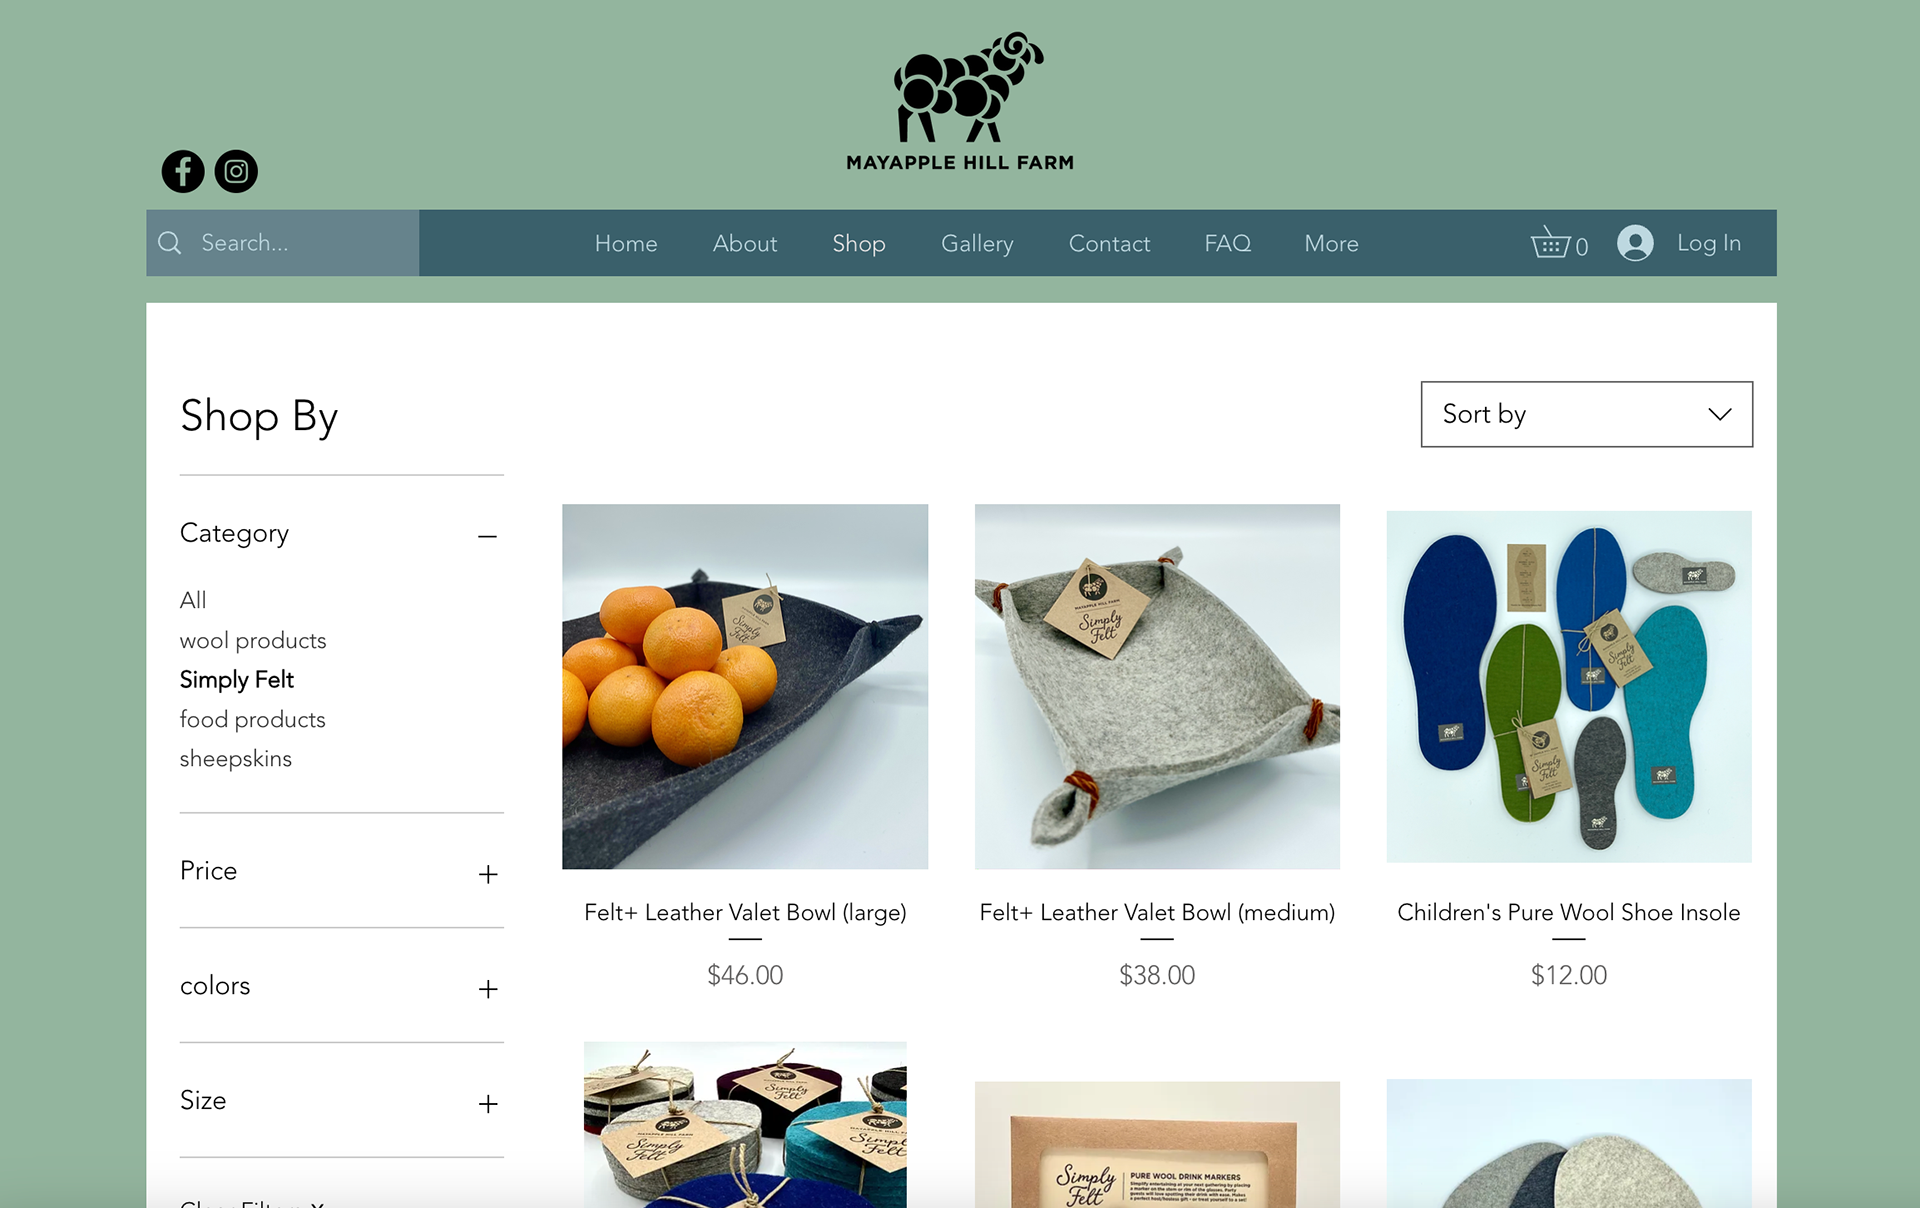1920x1208 pixels.
Task: Open the Sort by dropdown
Action: click(x=1586, y=414)
